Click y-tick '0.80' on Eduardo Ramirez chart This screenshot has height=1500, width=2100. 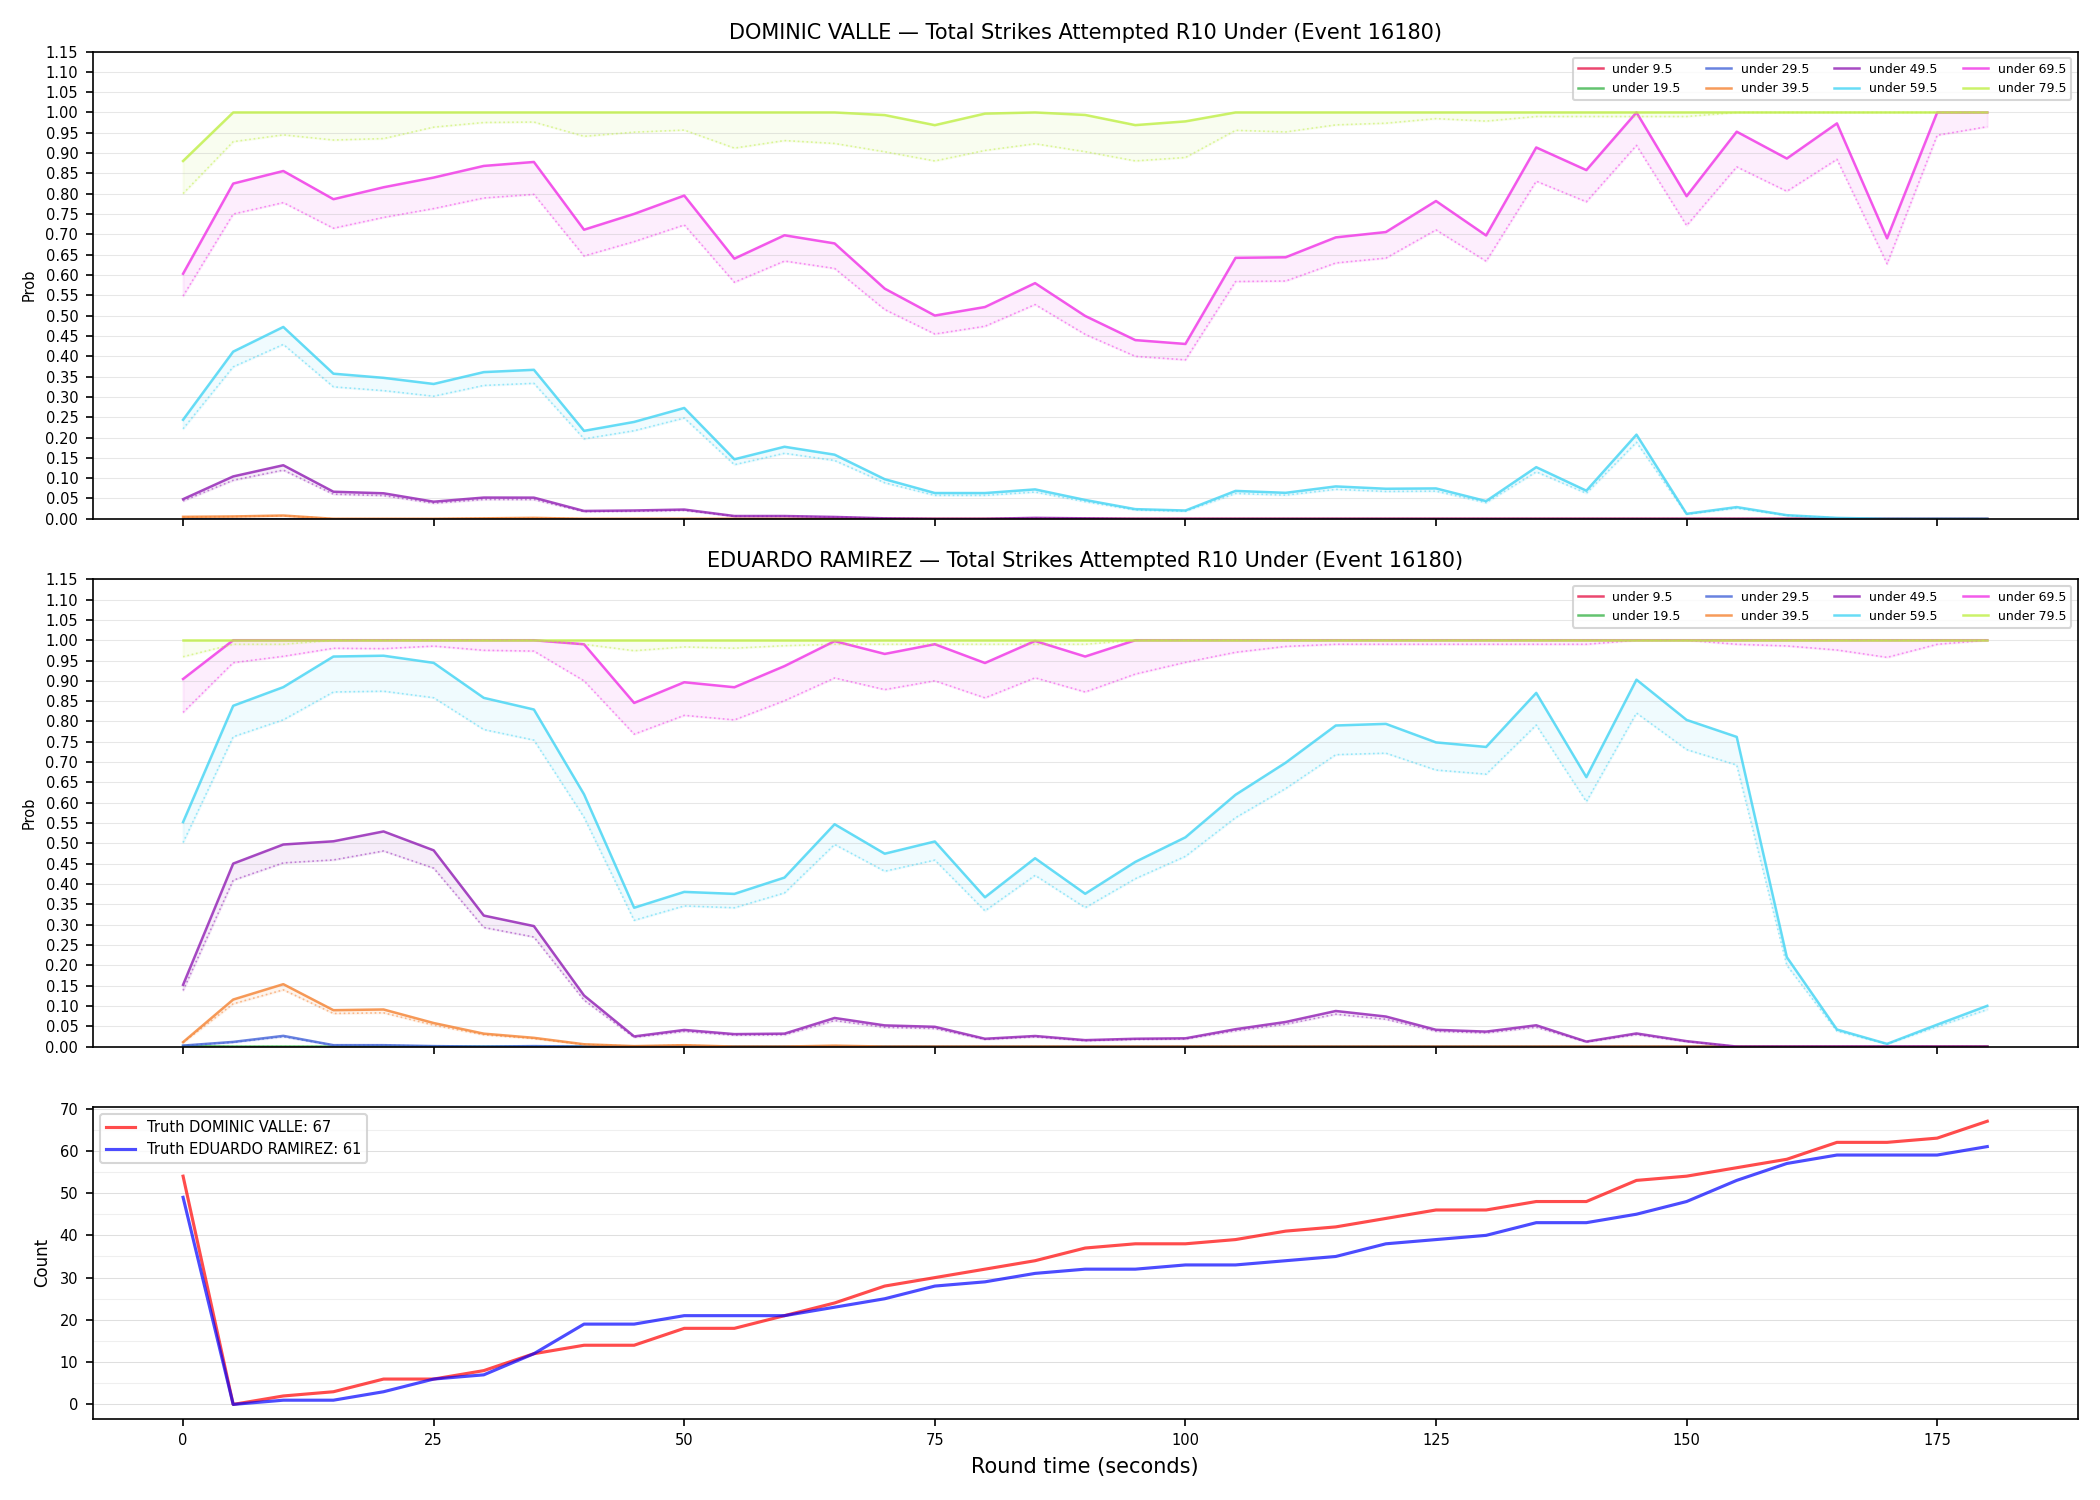[x=62, y=722]
